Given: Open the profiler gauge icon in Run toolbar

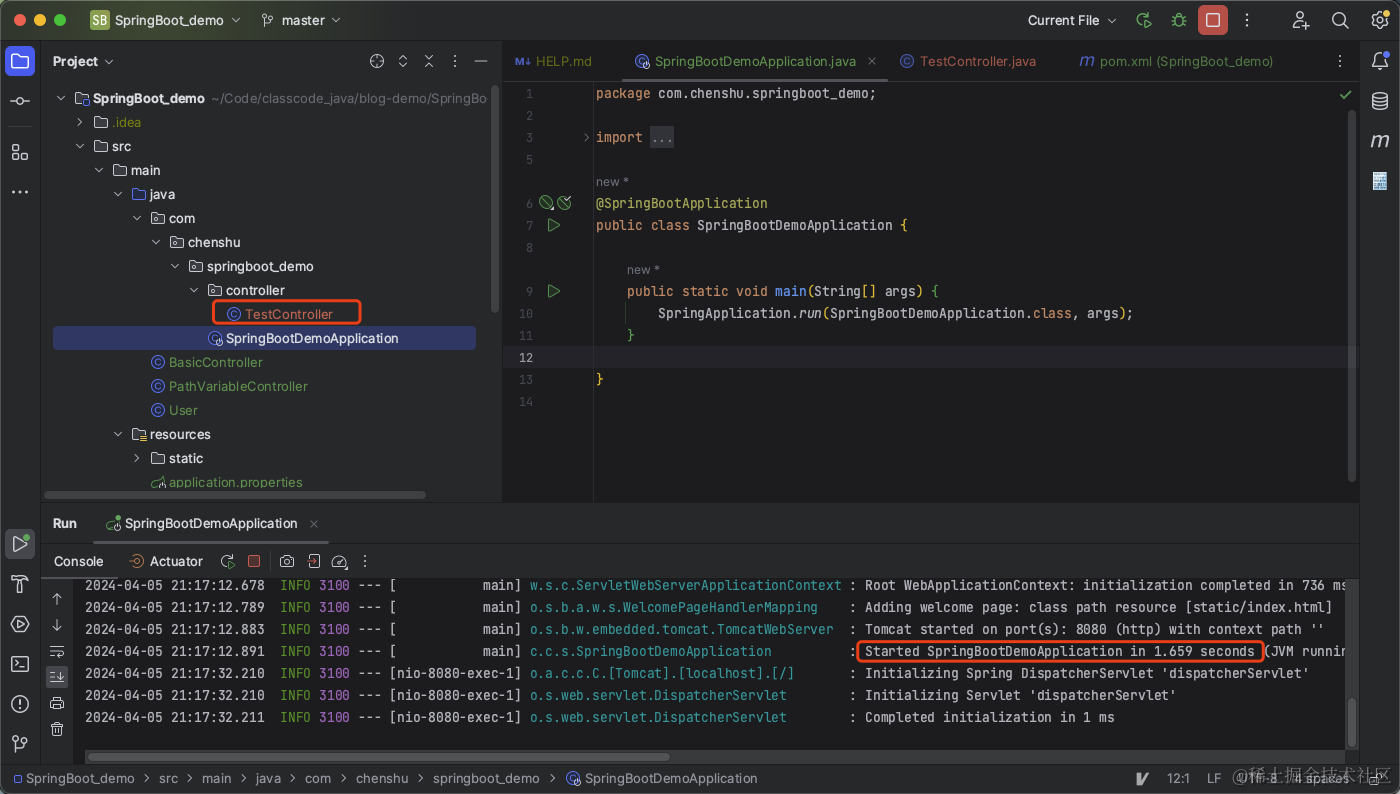Looking at the screenshot, I should pos(339,562).
